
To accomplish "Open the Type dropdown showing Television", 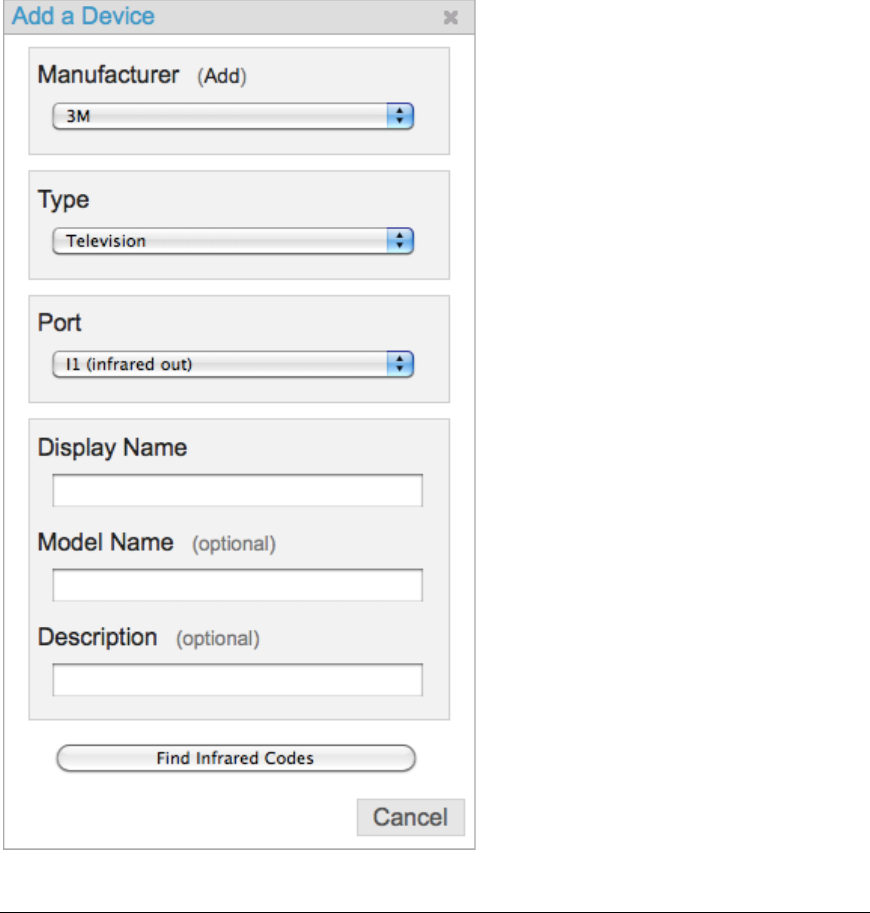I will click(233, 240).
